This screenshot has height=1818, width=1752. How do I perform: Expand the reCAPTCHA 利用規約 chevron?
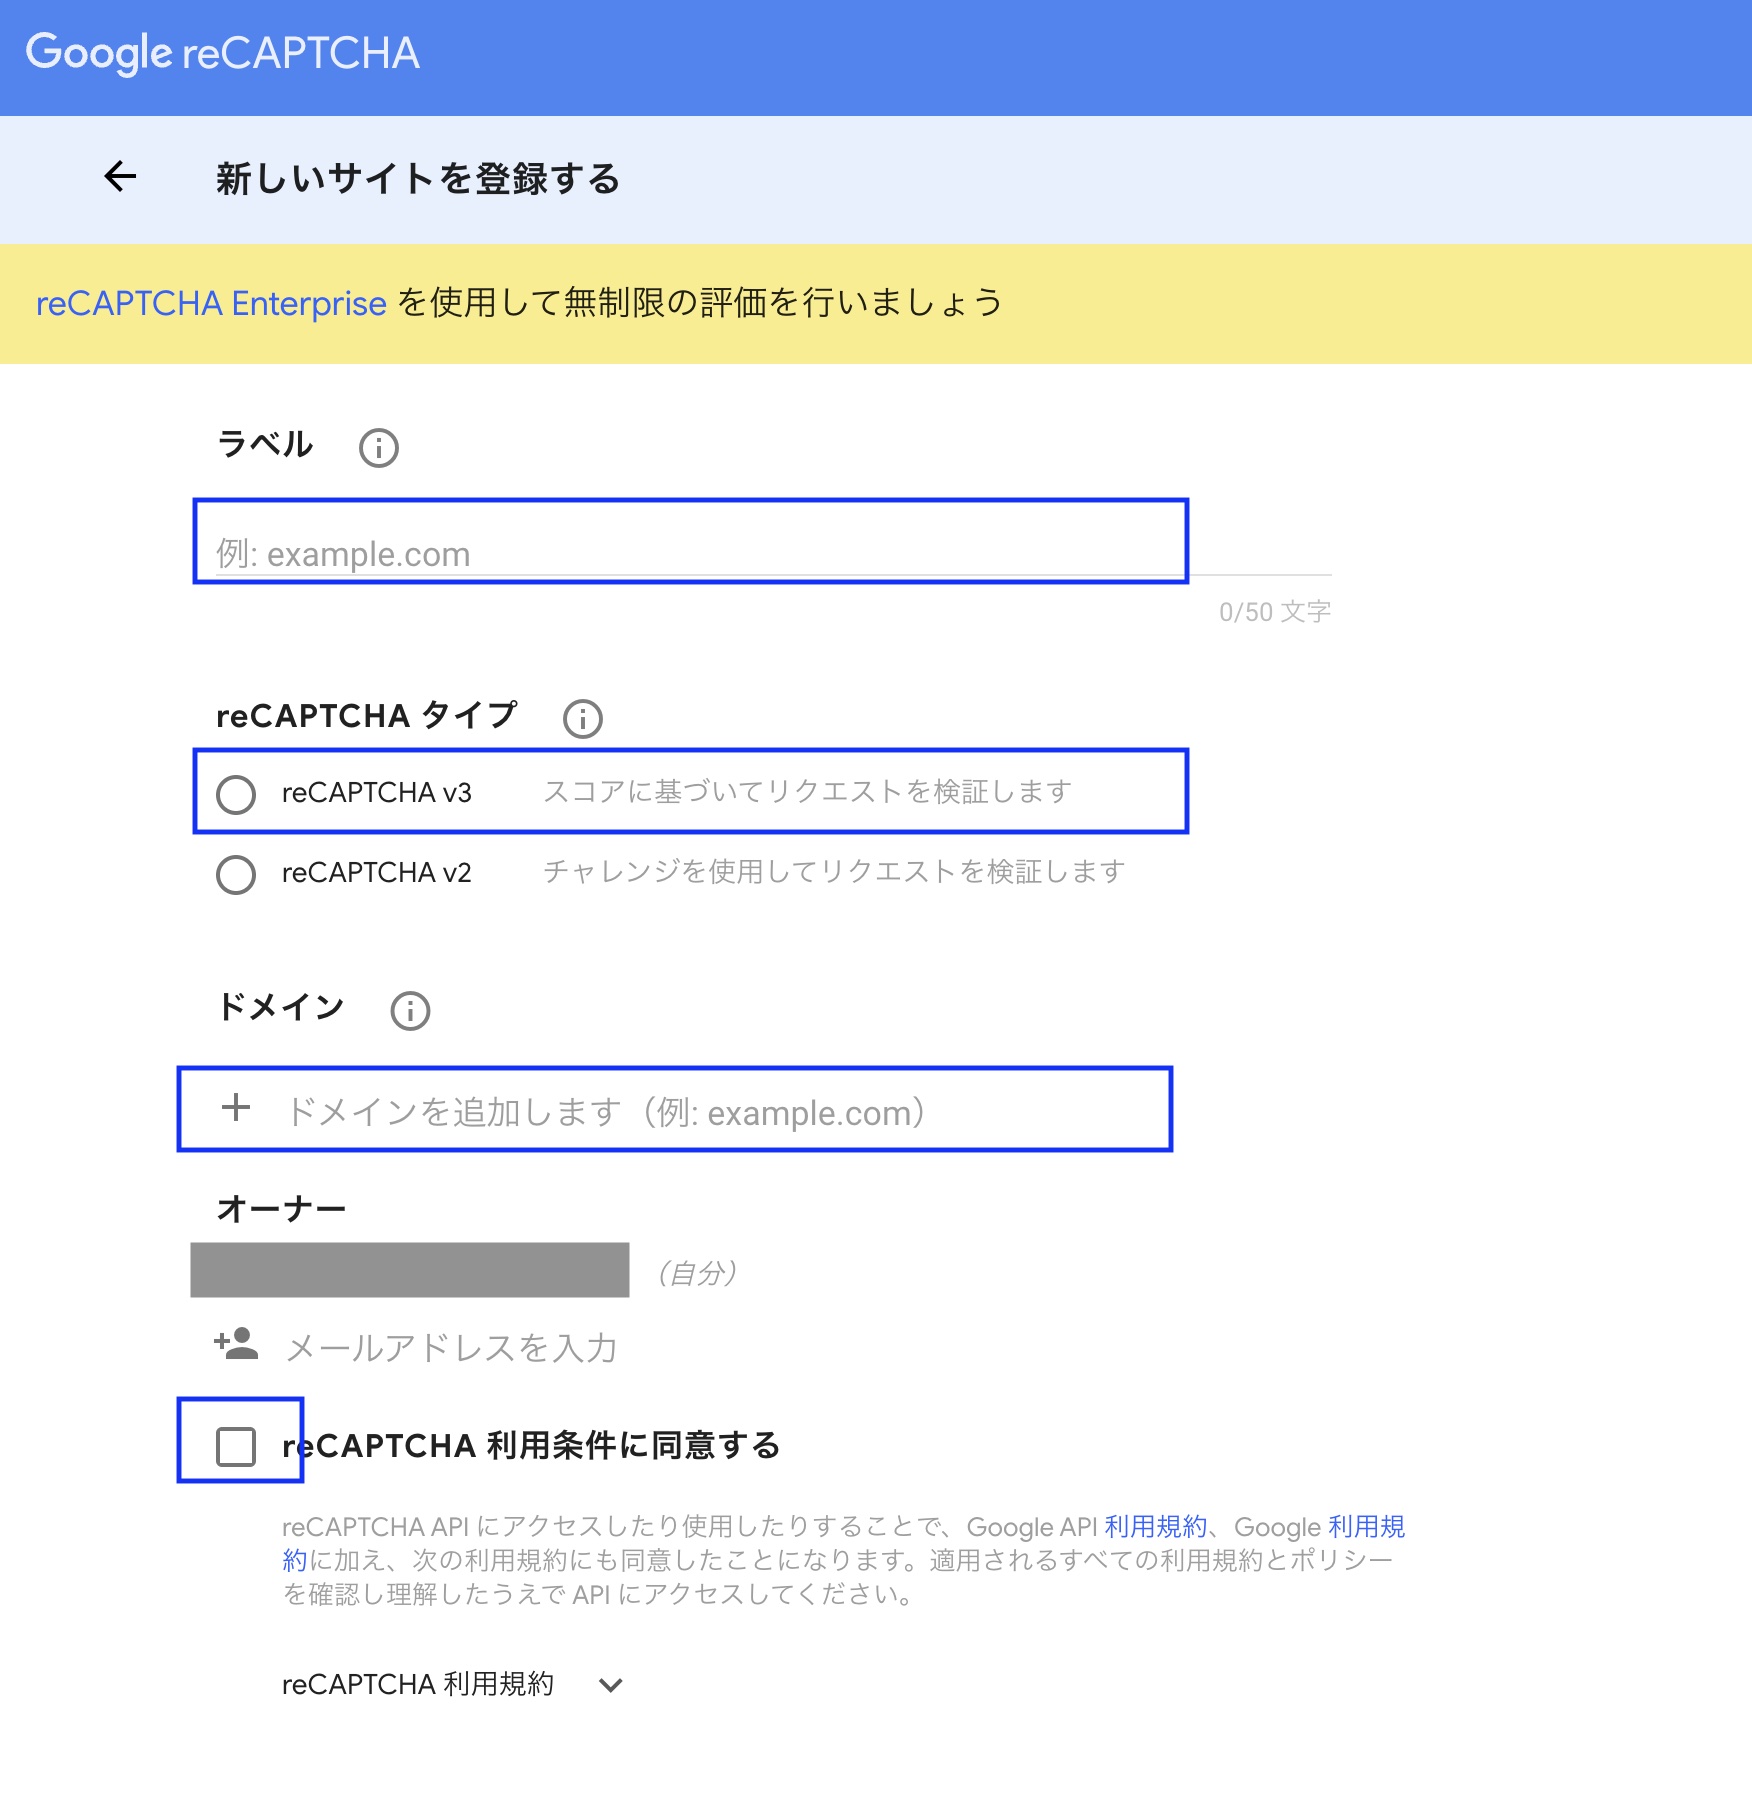(x=611, y=1685)
